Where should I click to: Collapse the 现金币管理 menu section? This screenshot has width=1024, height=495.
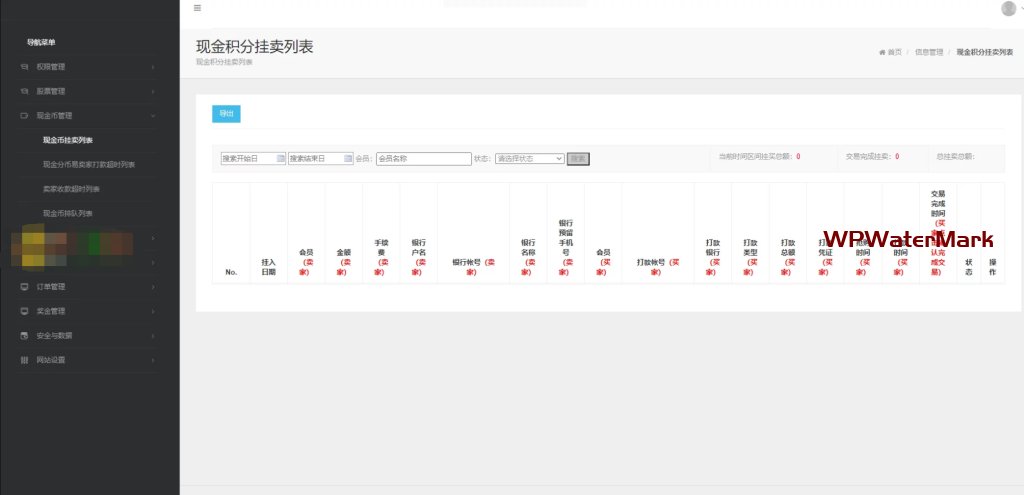point(153,116)
